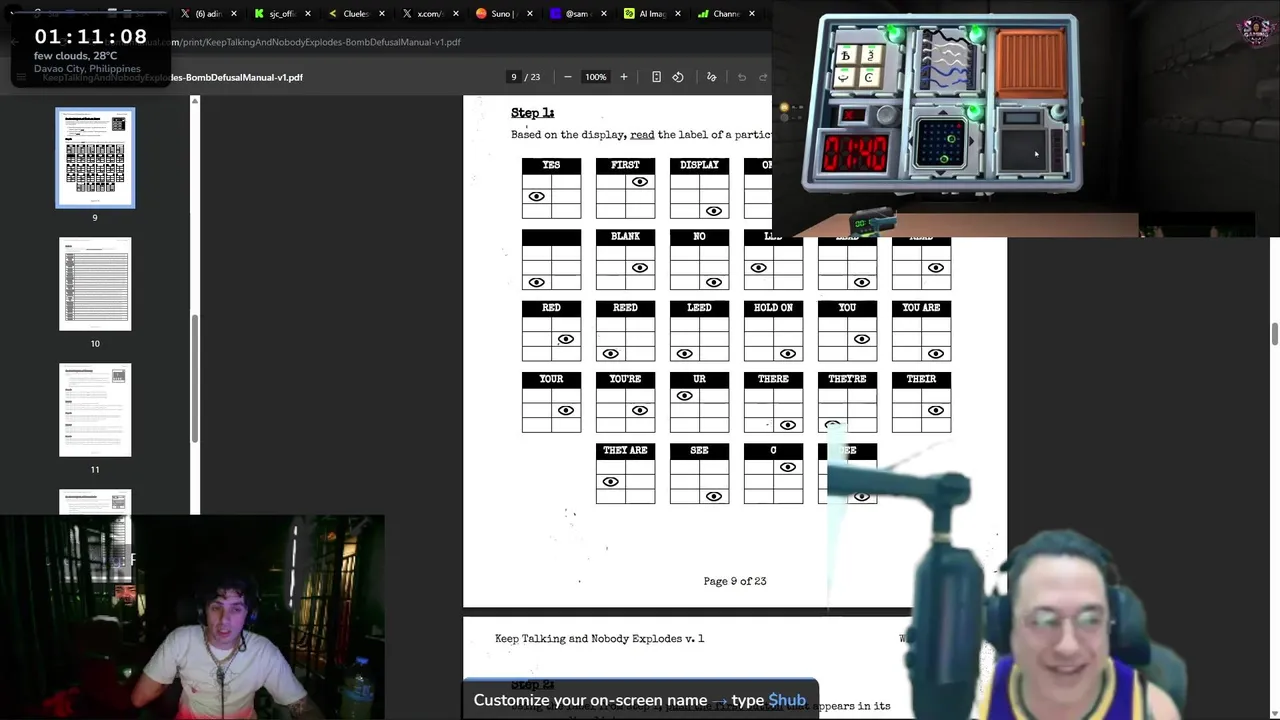Click the "BLANK" table label in manual
Image resolution: width=1280 pixels, height=720 pixels.
pyautogui.click(x=625, y=236)
